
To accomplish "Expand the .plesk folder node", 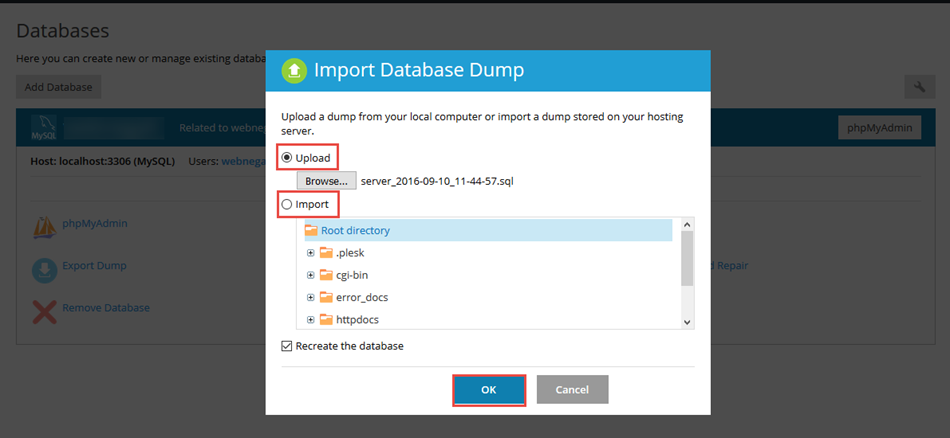I will tap(311, 253).
